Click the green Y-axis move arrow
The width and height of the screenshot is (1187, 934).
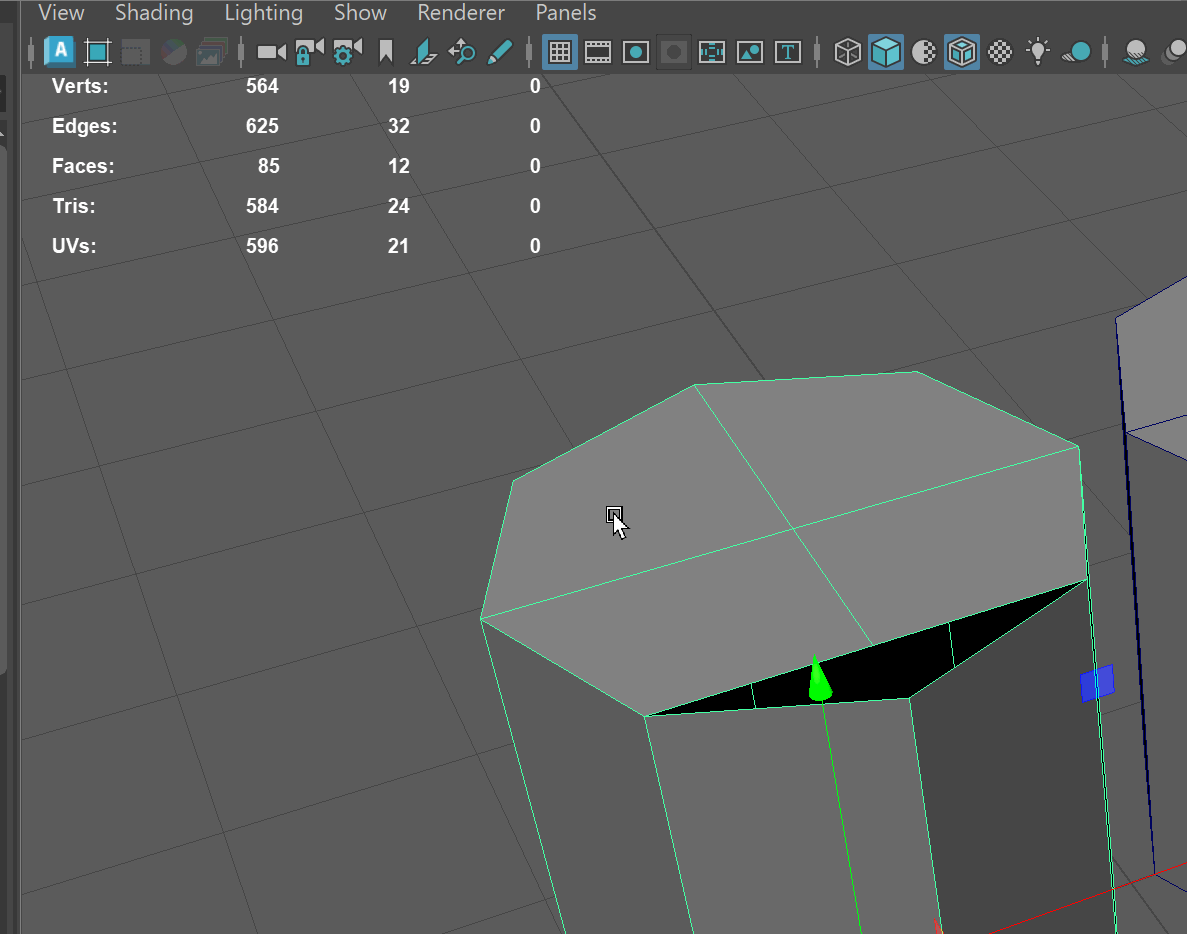819,679
